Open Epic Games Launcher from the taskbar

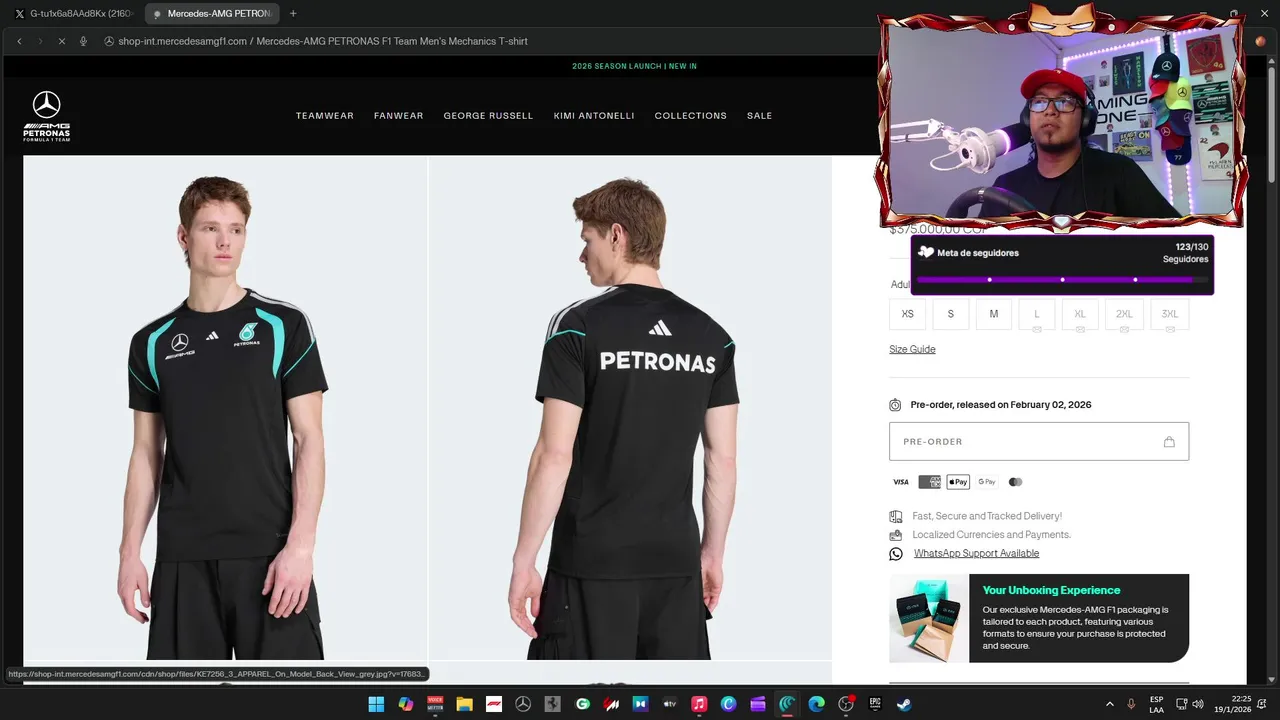[875, 704]
